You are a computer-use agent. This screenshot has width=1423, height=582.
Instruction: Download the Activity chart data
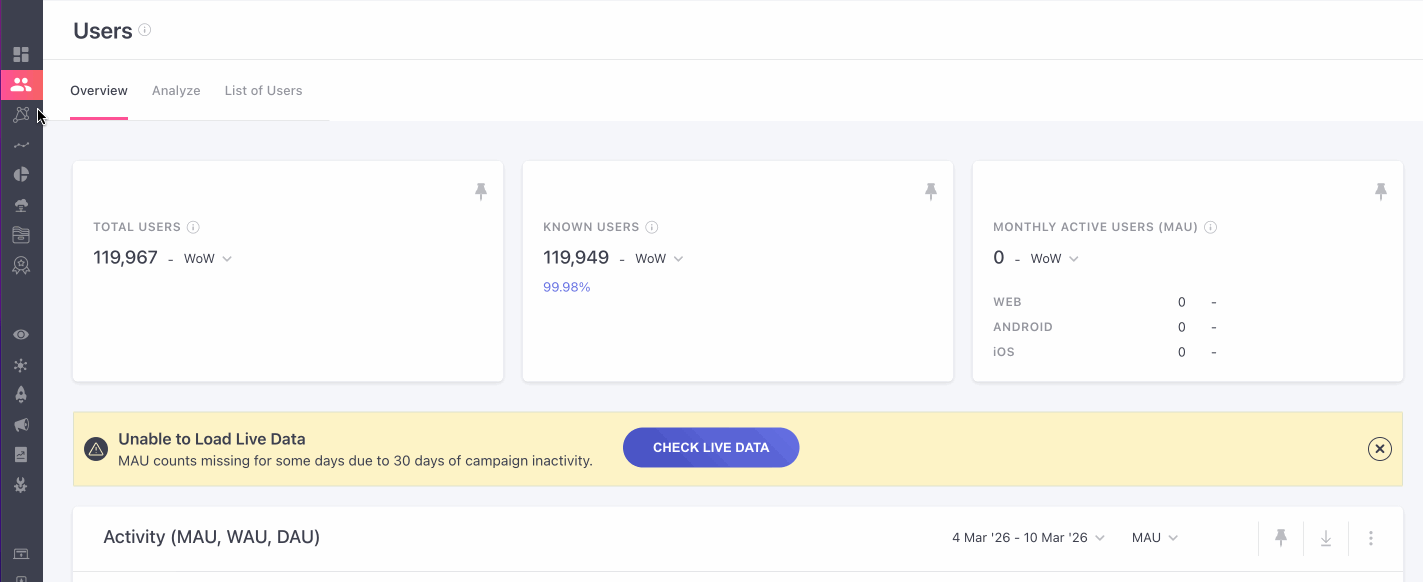1326,538
